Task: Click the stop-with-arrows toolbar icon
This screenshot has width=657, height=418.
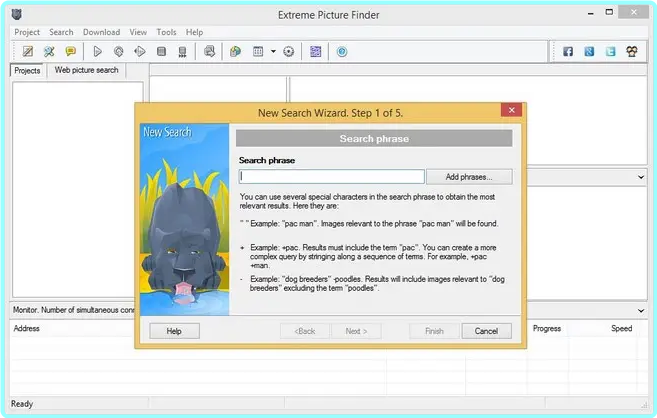Action: click(x=182, y=52)
